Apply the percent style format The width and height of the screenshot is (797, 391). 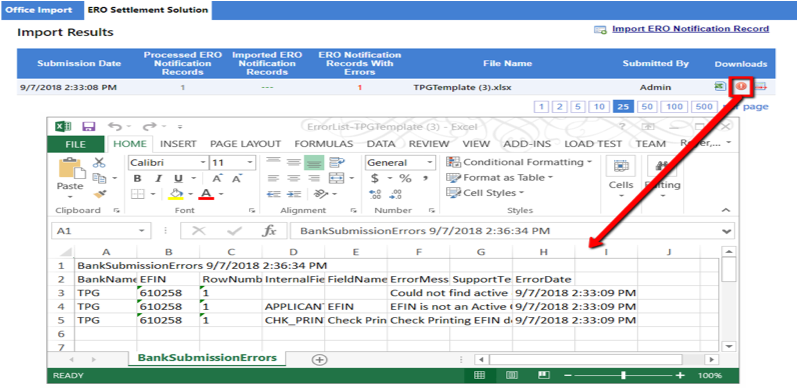tap(405, 178)
